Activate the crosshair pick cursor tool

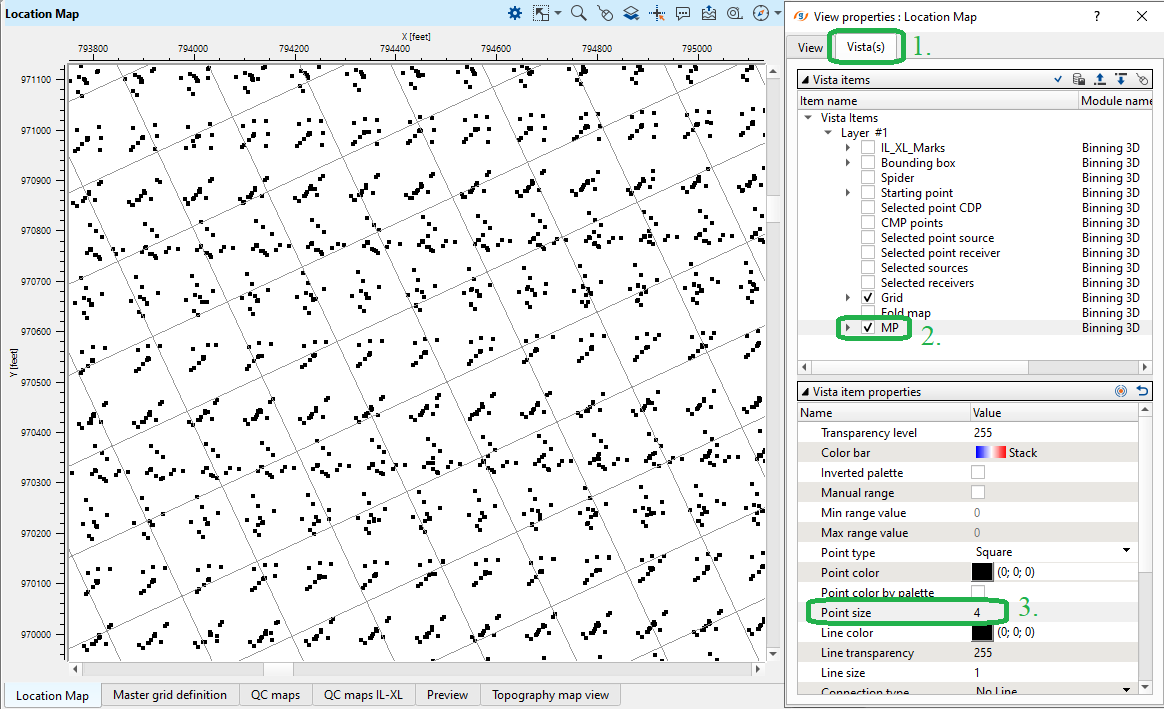(x=657, y=13)
